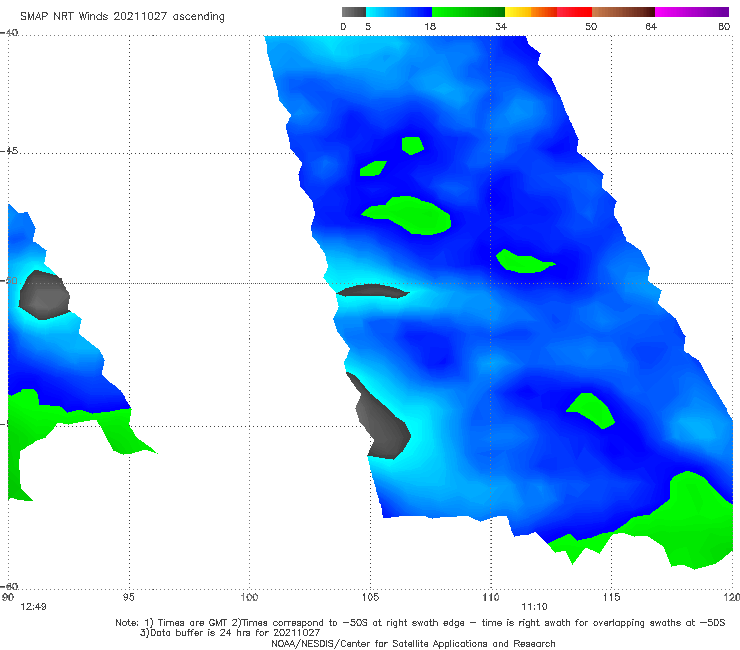Click the '18' label under the color bar
This screenshot has width=740, height=650.
(430, 27)
